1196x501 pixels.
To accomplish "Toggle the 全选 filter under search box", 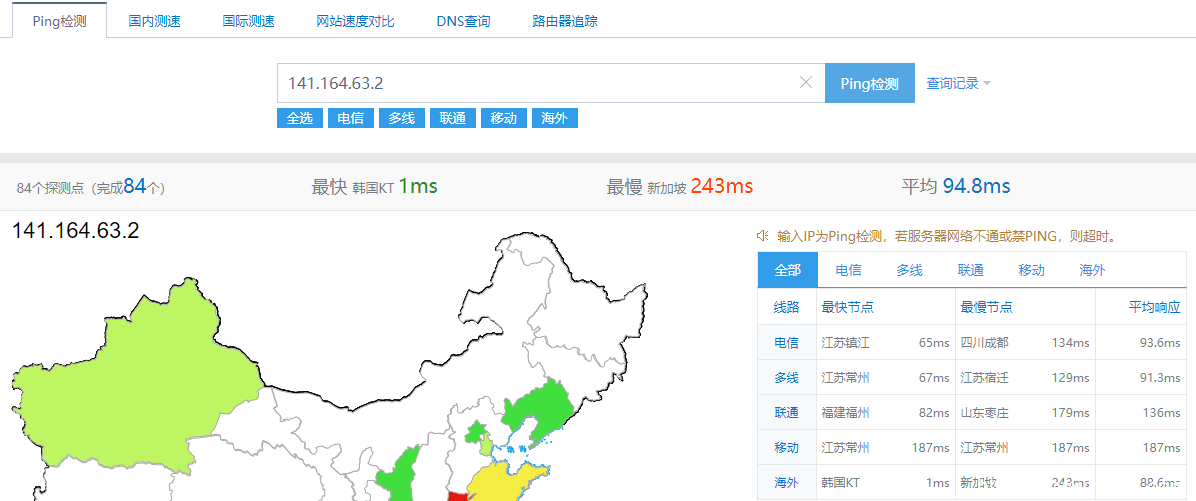I will (299, 118).
